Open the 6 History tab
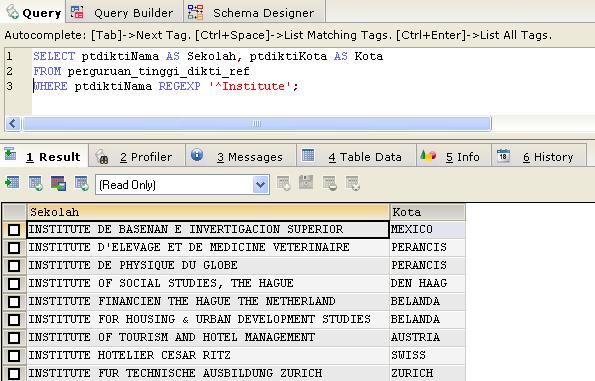595x381 pixels. click(x=539, y=156)
